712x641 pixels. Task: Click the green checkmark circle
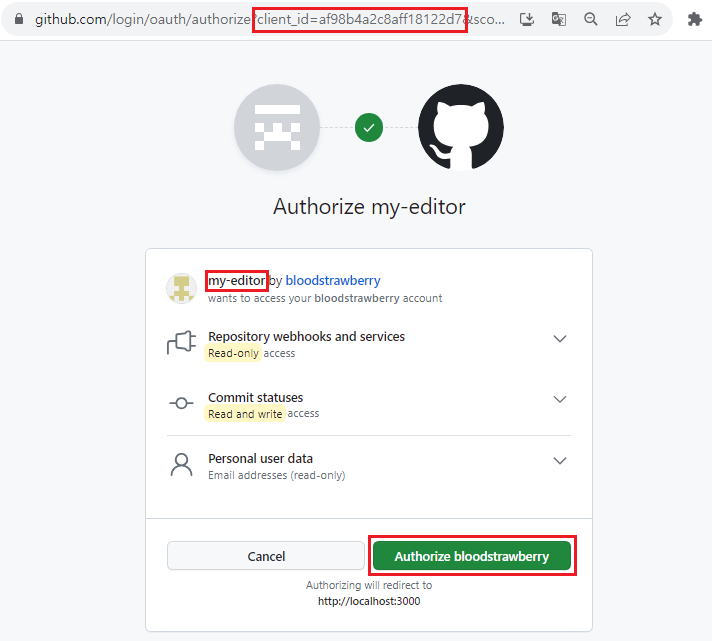pyautogui.click(x=369, y=128)
